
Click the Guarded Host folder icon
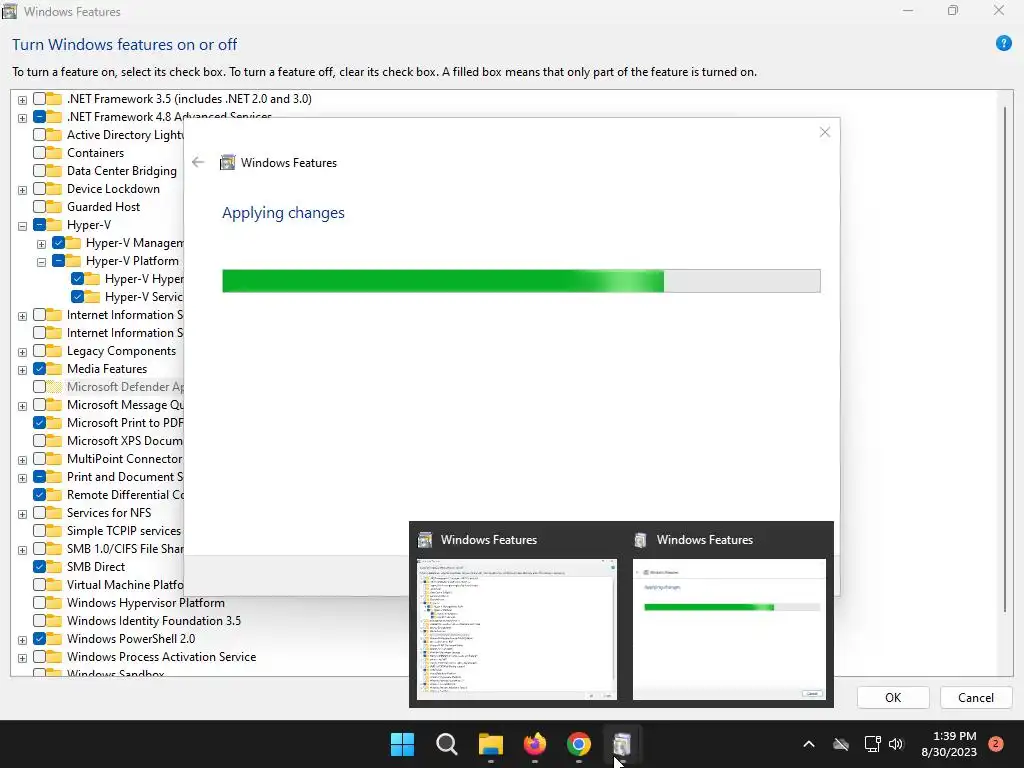(54, 206)
